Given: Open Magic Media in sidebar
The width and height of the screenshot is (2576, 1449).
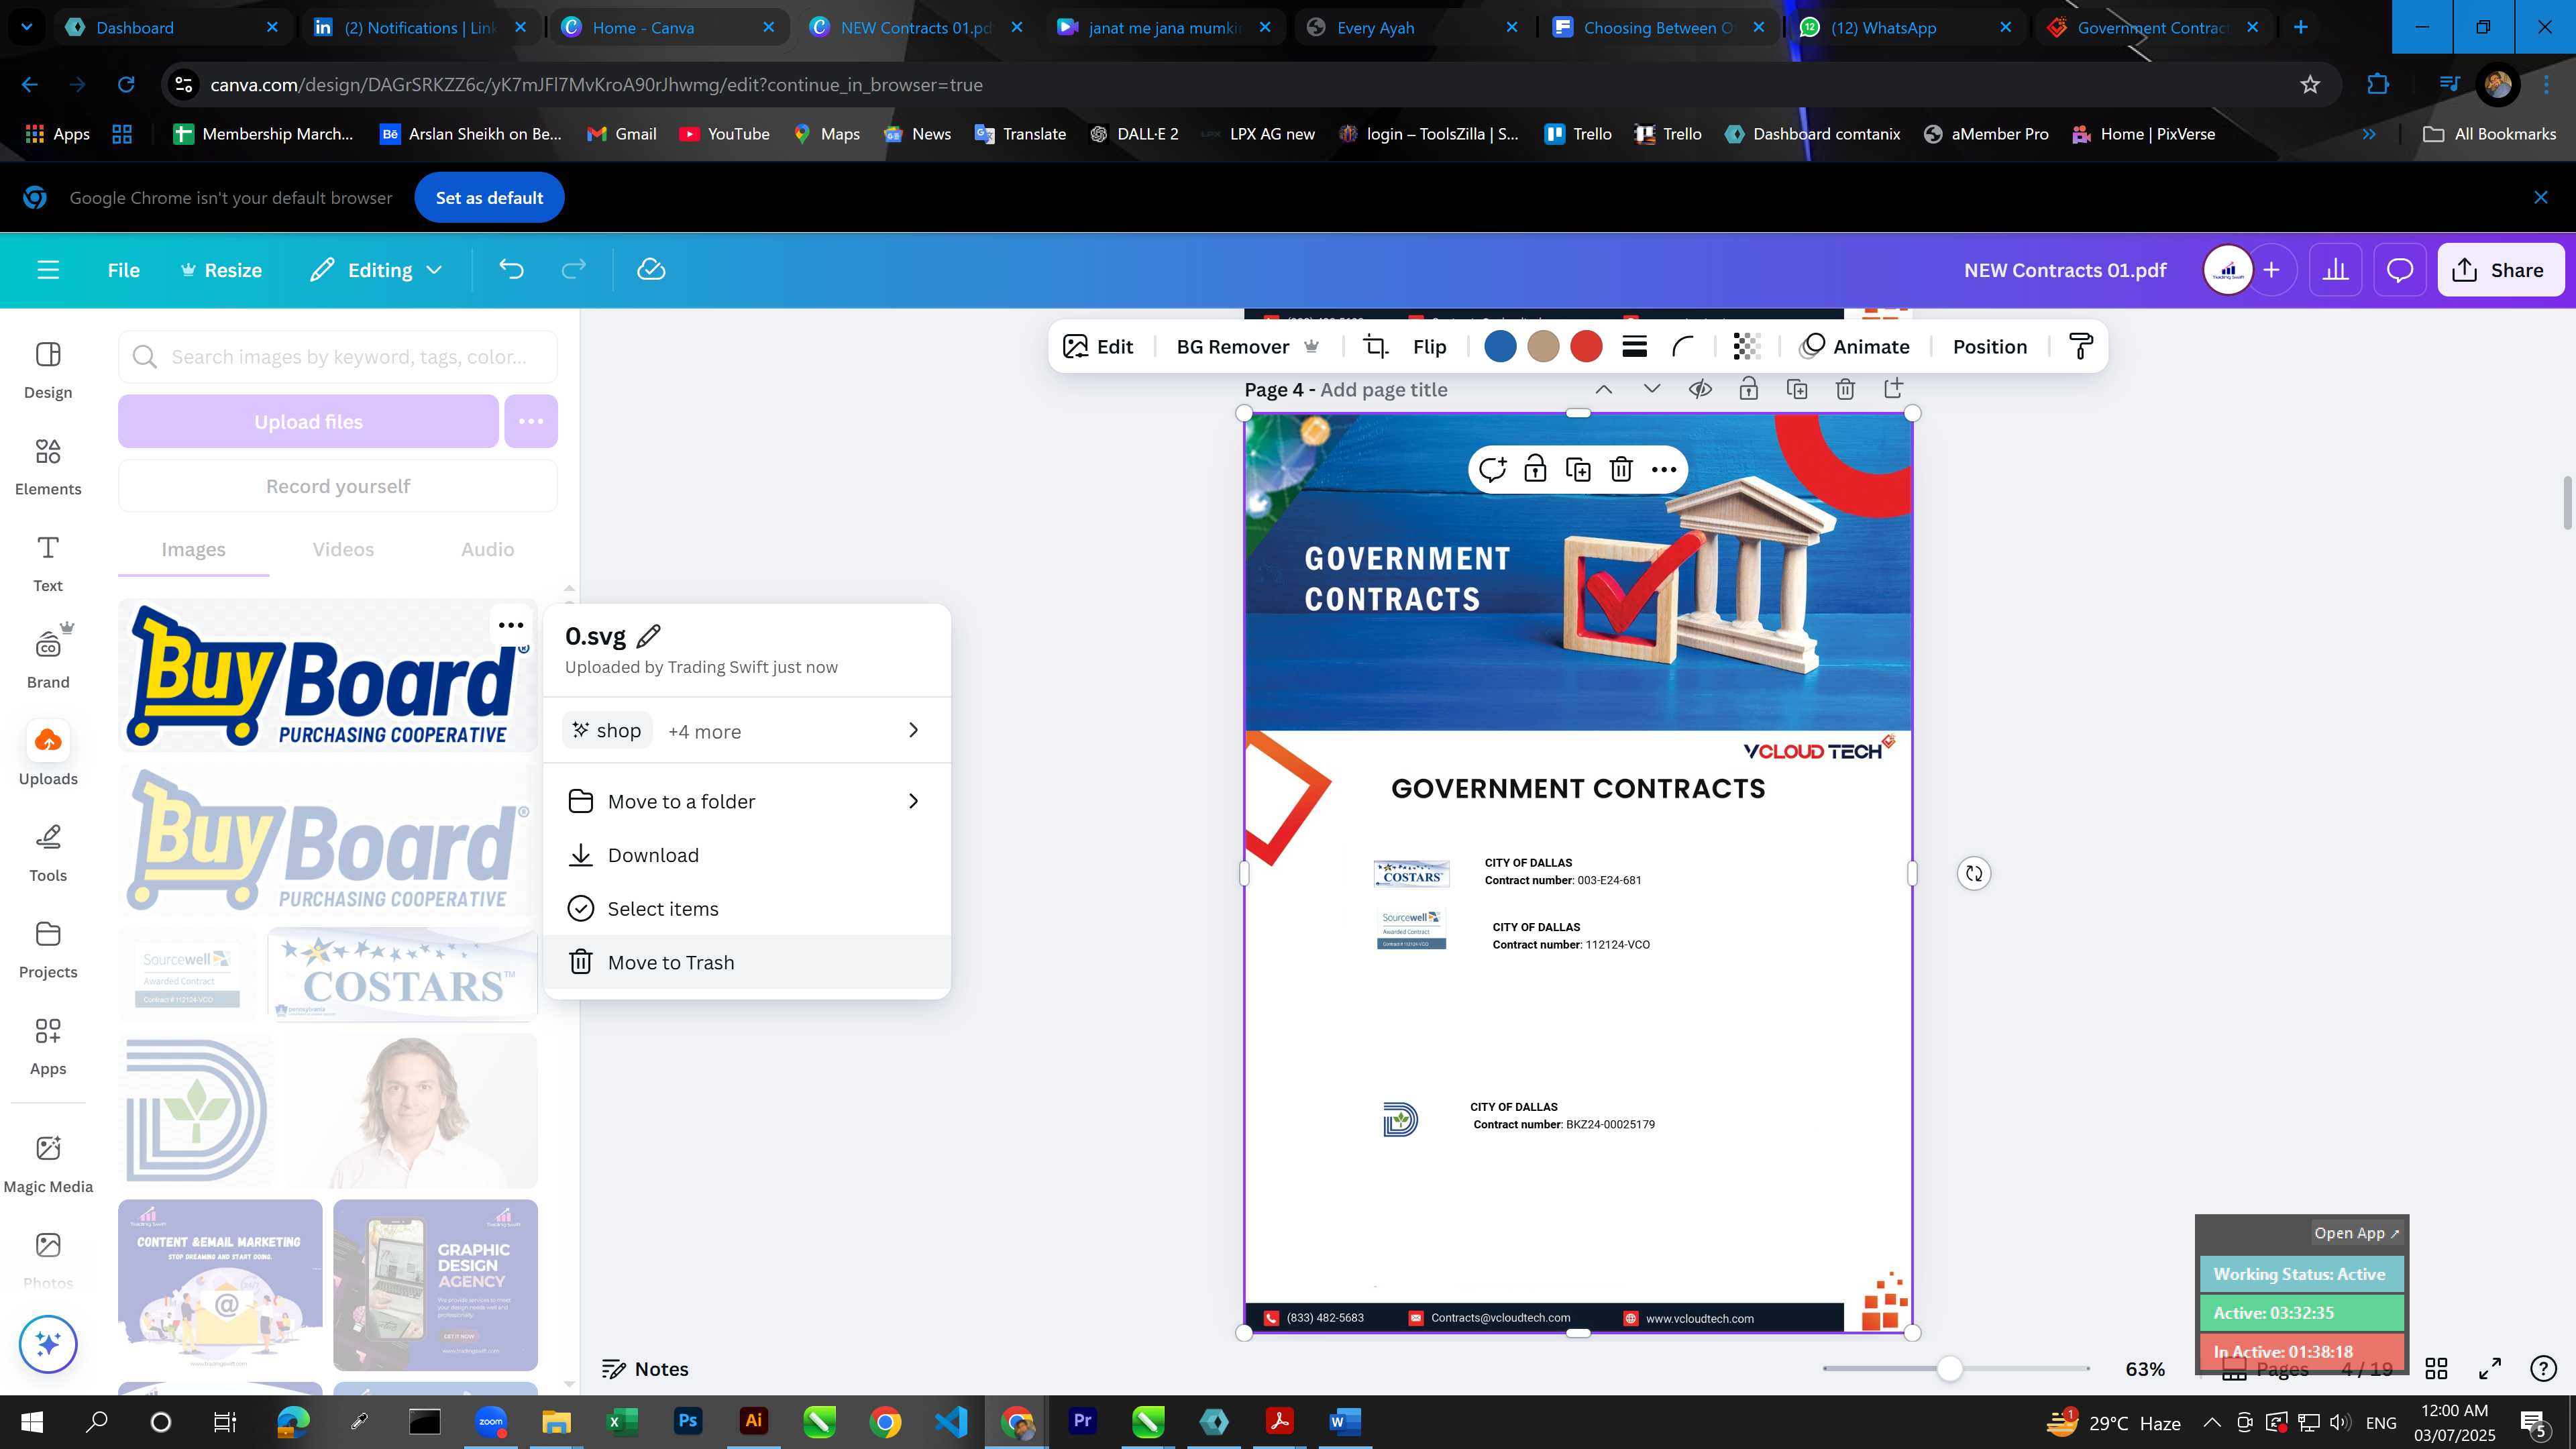Looking at the screenshot, I should (x=48, y=1164).
